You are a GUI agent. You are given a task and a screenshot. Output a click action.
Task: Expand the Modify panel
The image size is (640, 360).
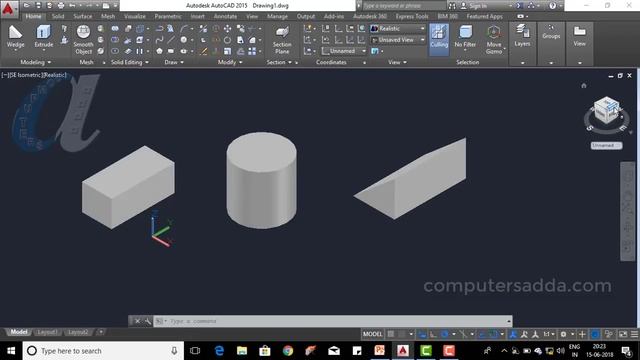pos(230,62)
